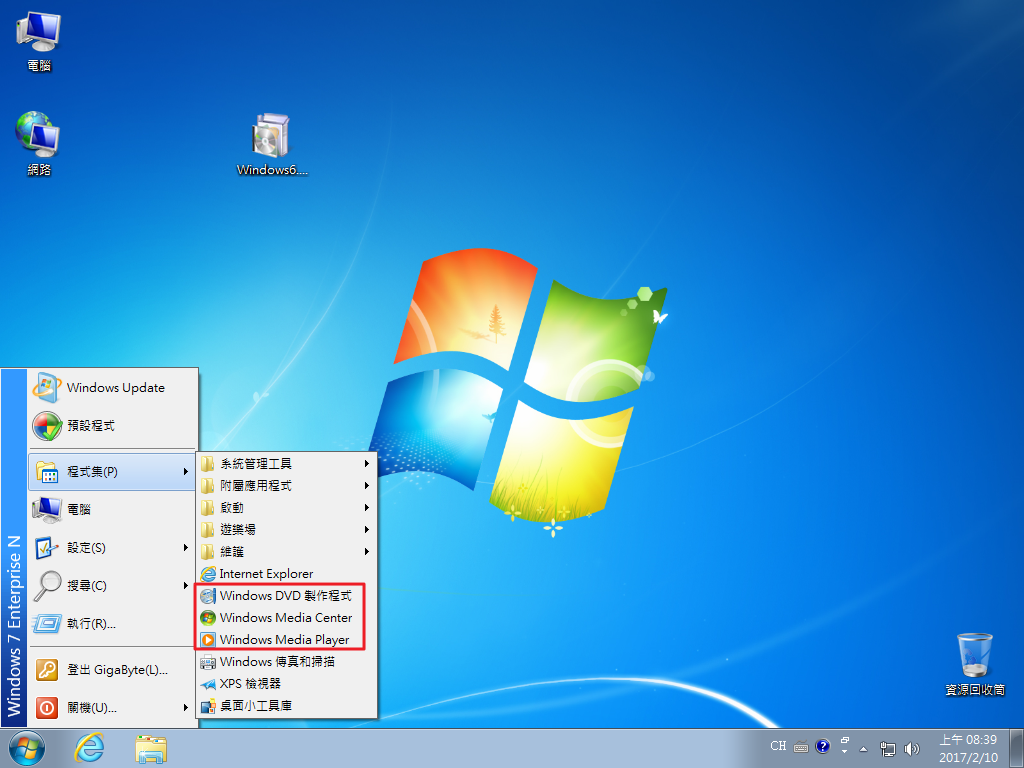Viewport: 1024px width, 768px height.
Task: Start Internet Explorer from the programs submenu
Action: tap(266, 574)
